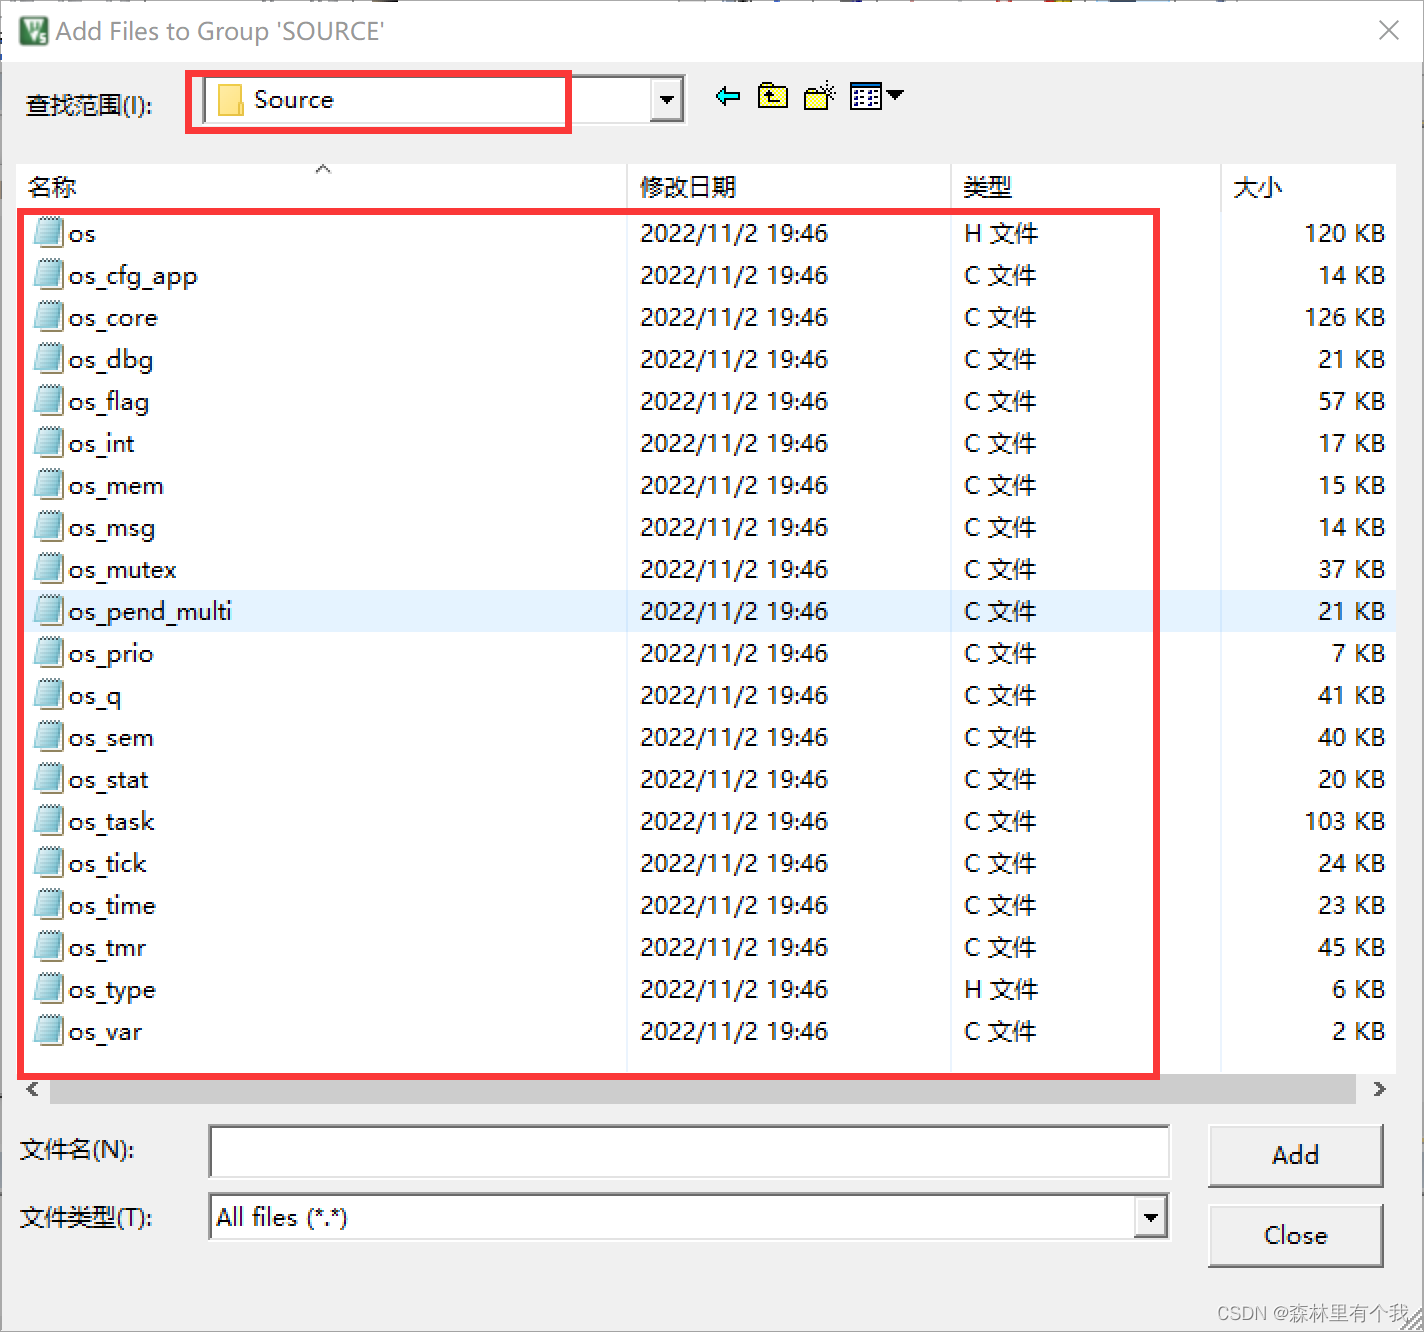
Task: Click the os_flag file name
Action: pyautogui.click(x=109, y=402)
